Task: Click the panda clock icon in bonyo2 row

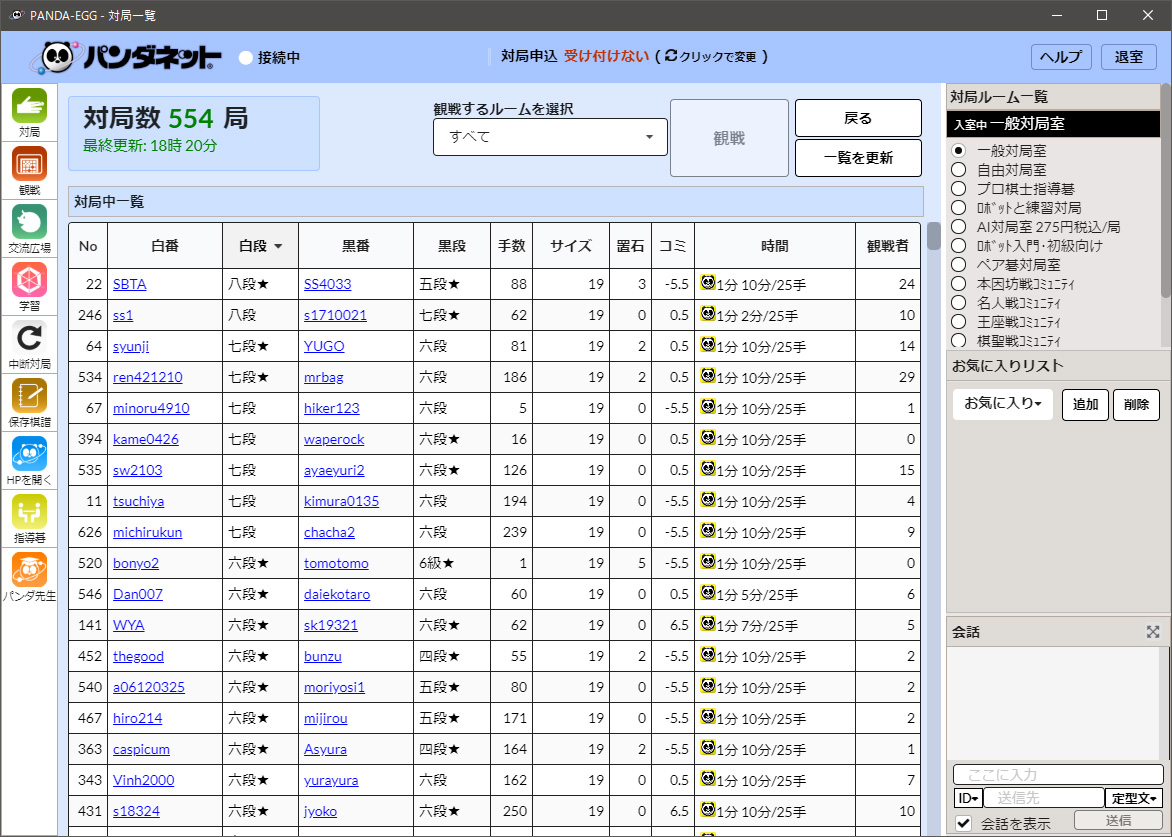Action: coord(707,562)
